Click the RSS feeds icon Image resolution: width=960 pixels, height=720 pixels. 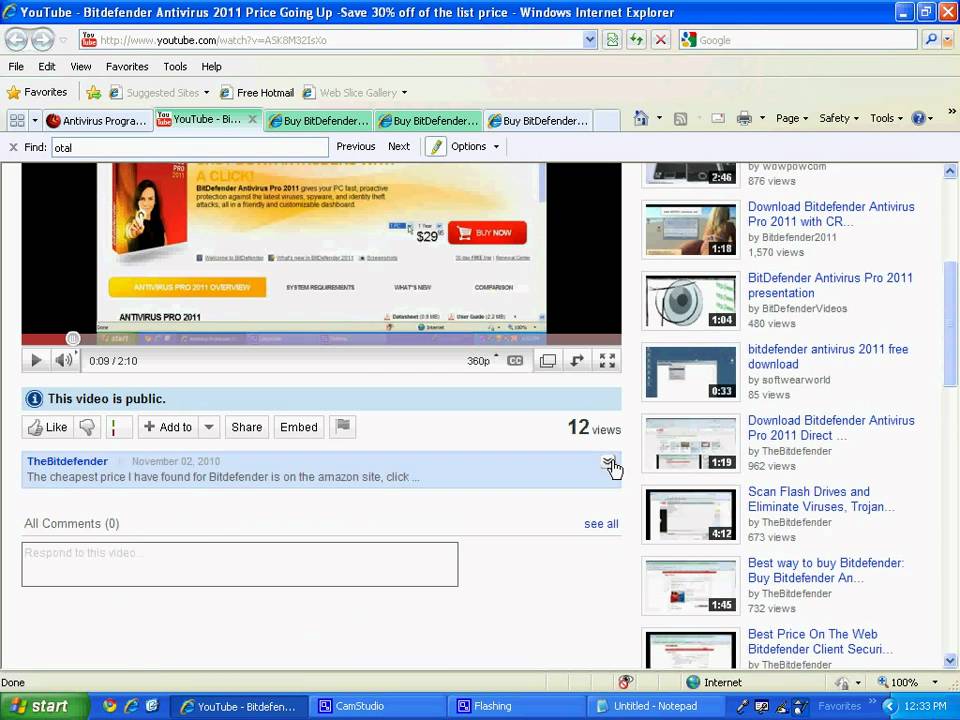click(x=680, y=119)
